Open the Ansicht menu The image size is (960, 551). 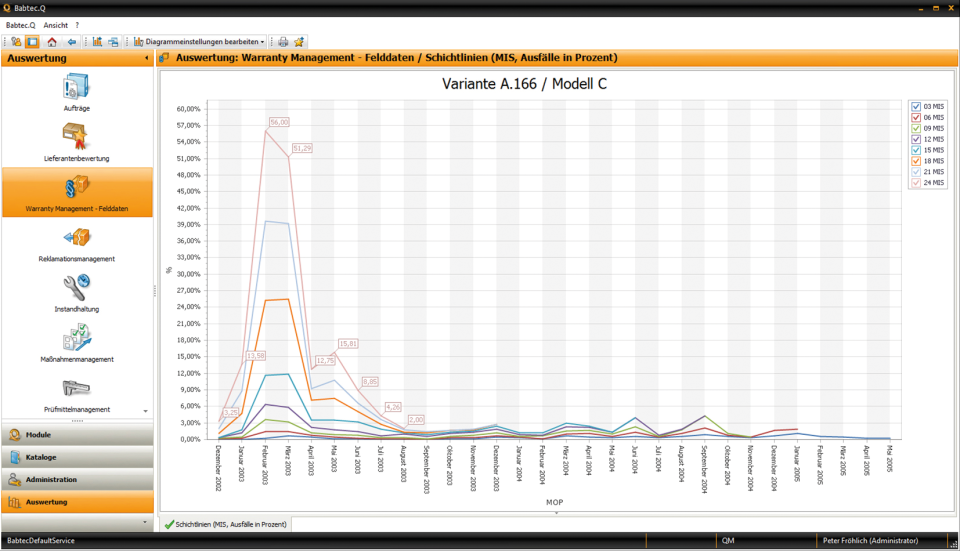point(56,25)
